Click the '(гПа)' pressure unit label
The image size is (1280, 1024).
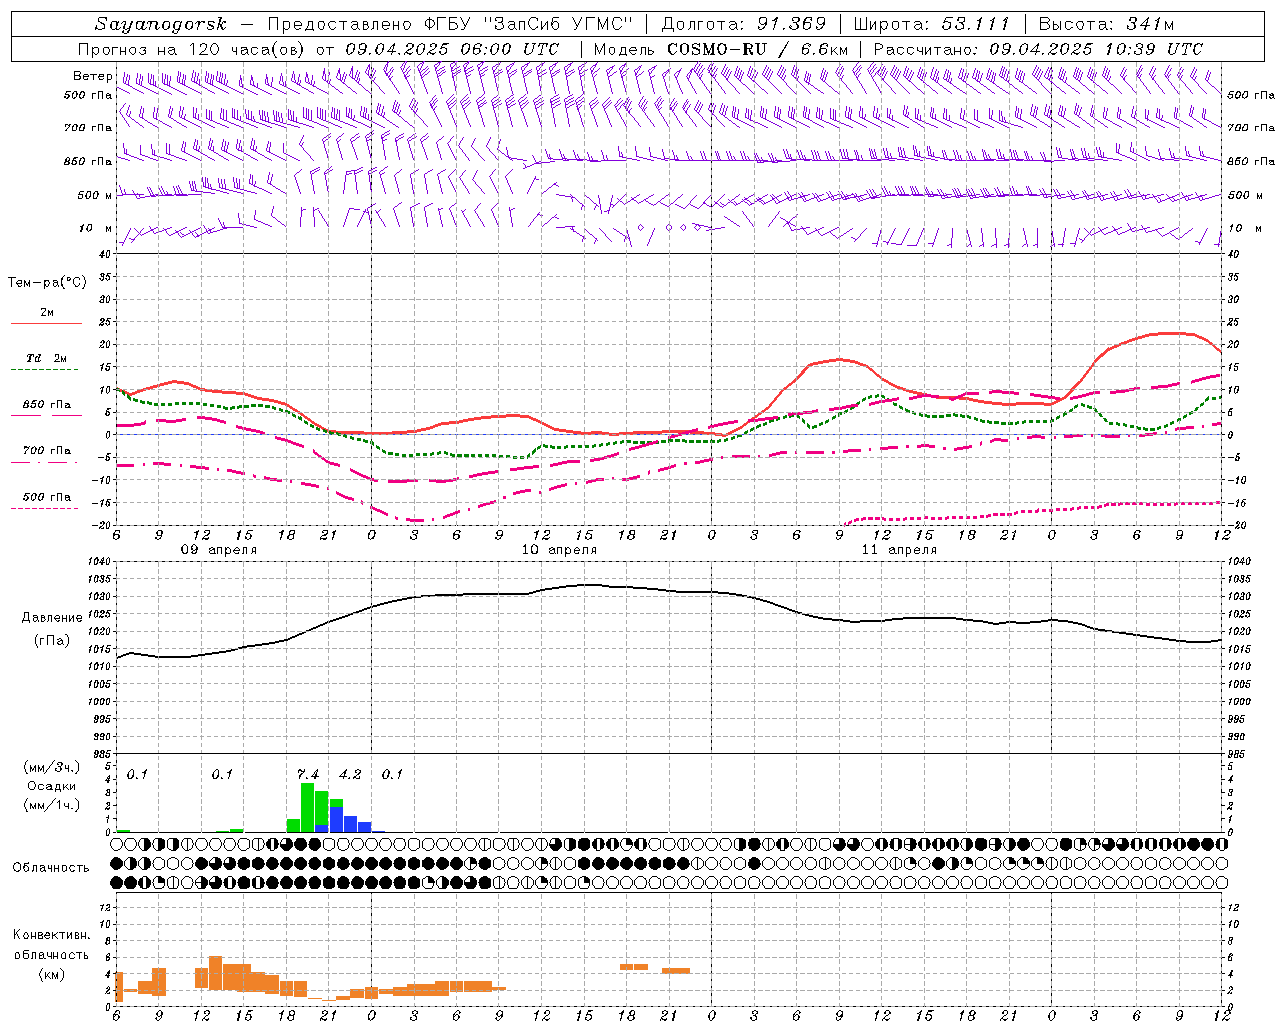point(50,641)
